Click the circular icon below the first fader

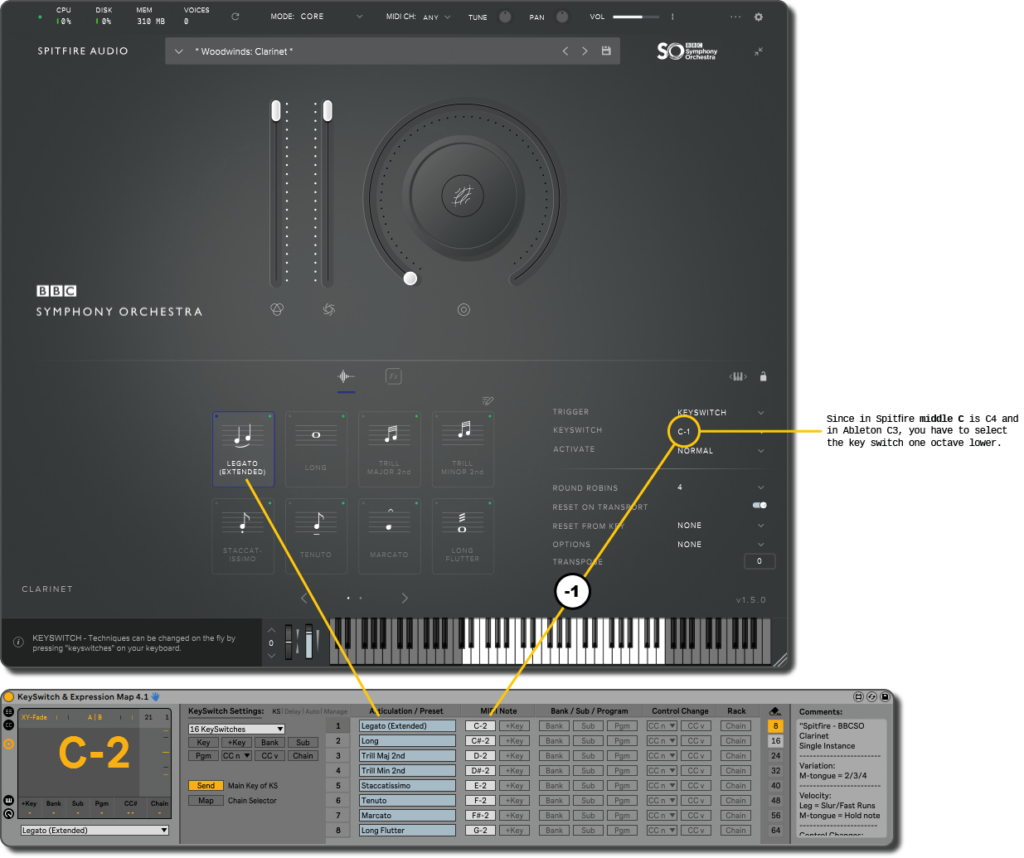coord(277,310)
